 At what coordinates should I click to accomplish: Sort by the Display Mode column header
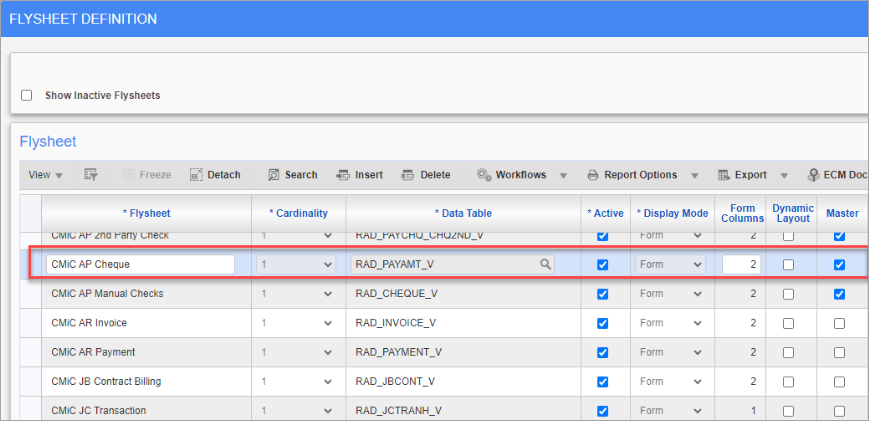(x=672, y=213)
